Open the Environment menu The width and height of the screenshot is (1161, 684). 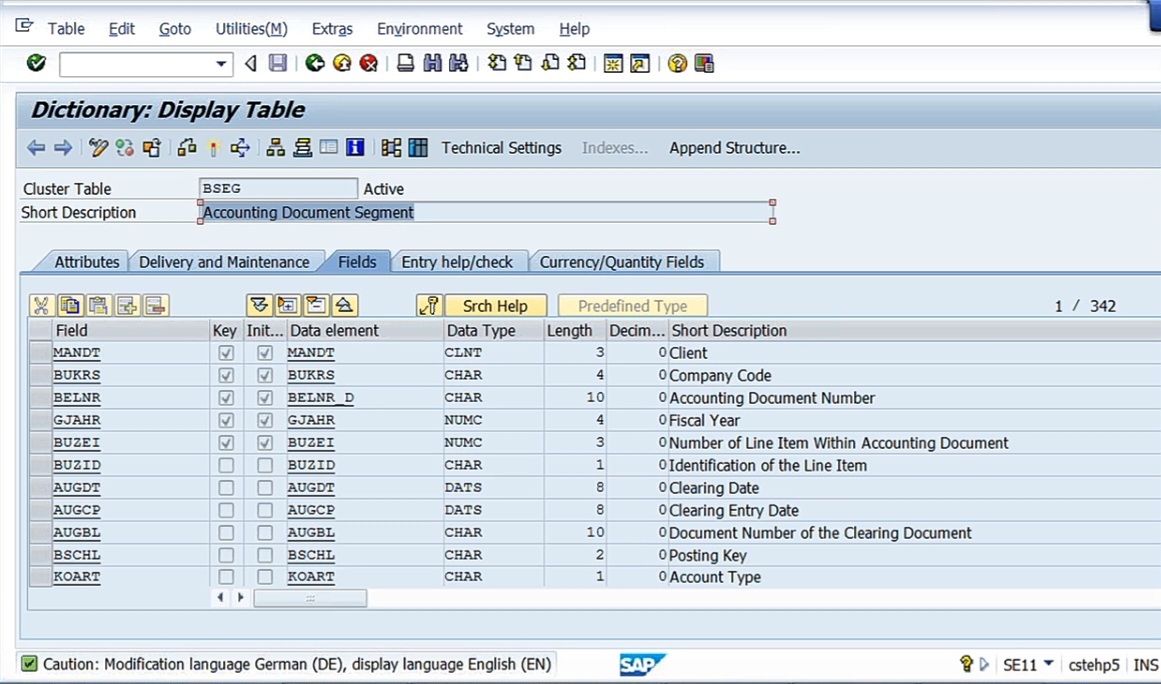coord(419,29)
